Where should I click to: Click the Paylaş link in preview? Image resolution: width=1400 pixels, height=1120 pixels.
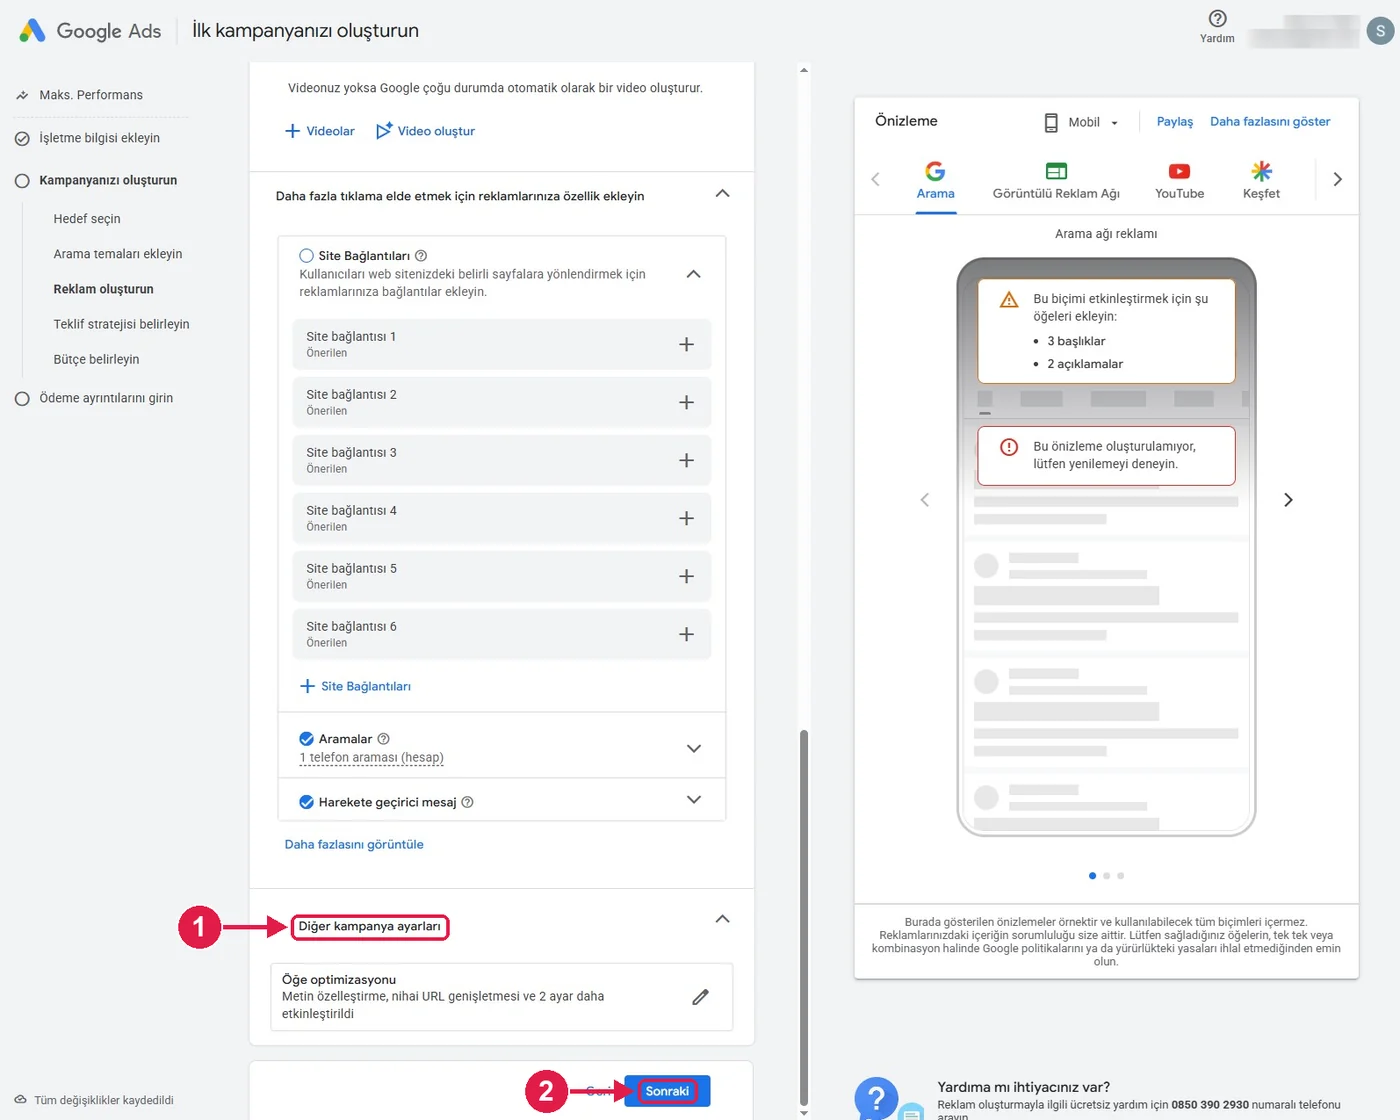point(1175,122)
